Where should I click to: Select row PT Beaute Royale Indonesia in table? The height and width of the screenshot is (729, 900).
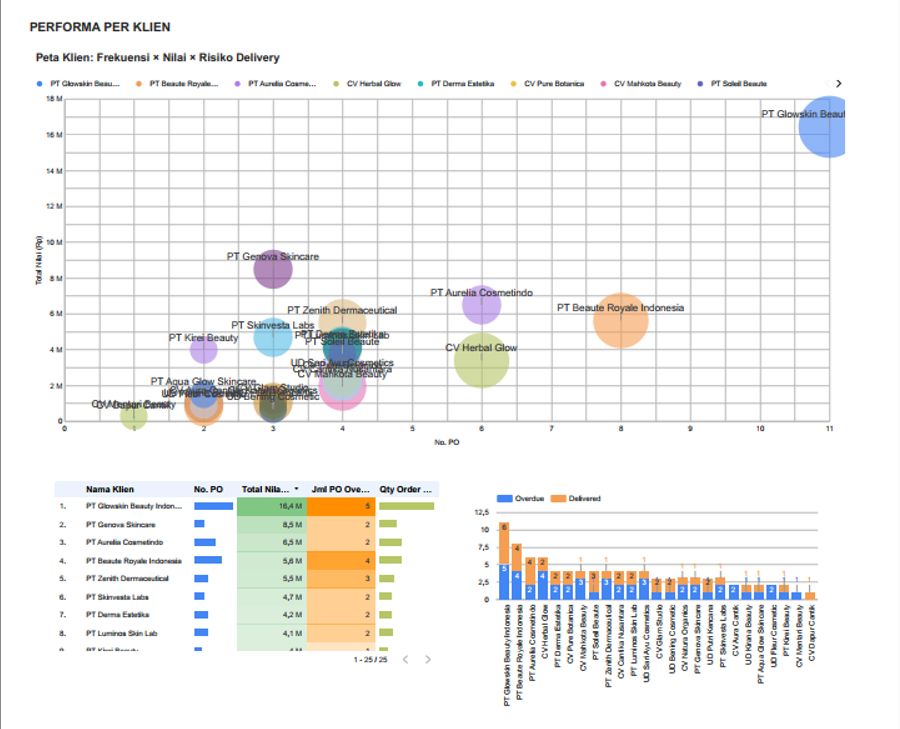click(x=247, y=560)
